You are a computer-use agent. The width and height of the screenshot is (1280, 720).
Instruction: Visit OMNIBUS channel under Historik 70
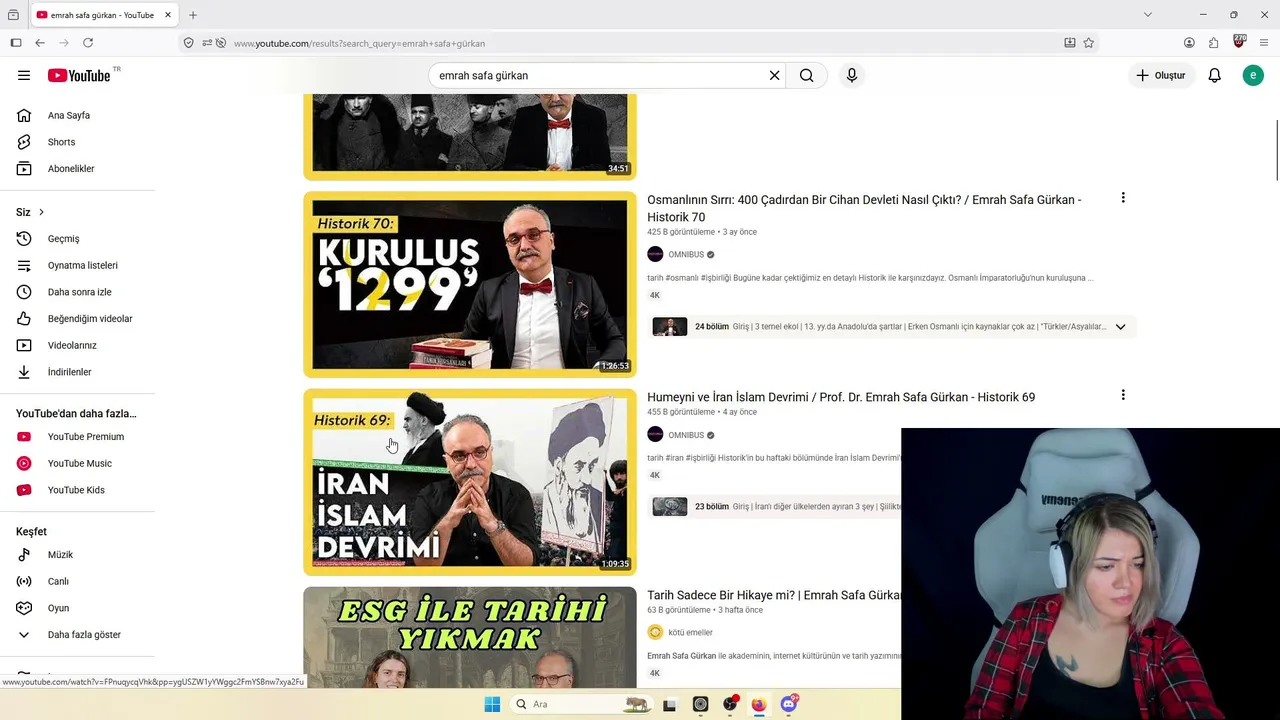[686, 255]
